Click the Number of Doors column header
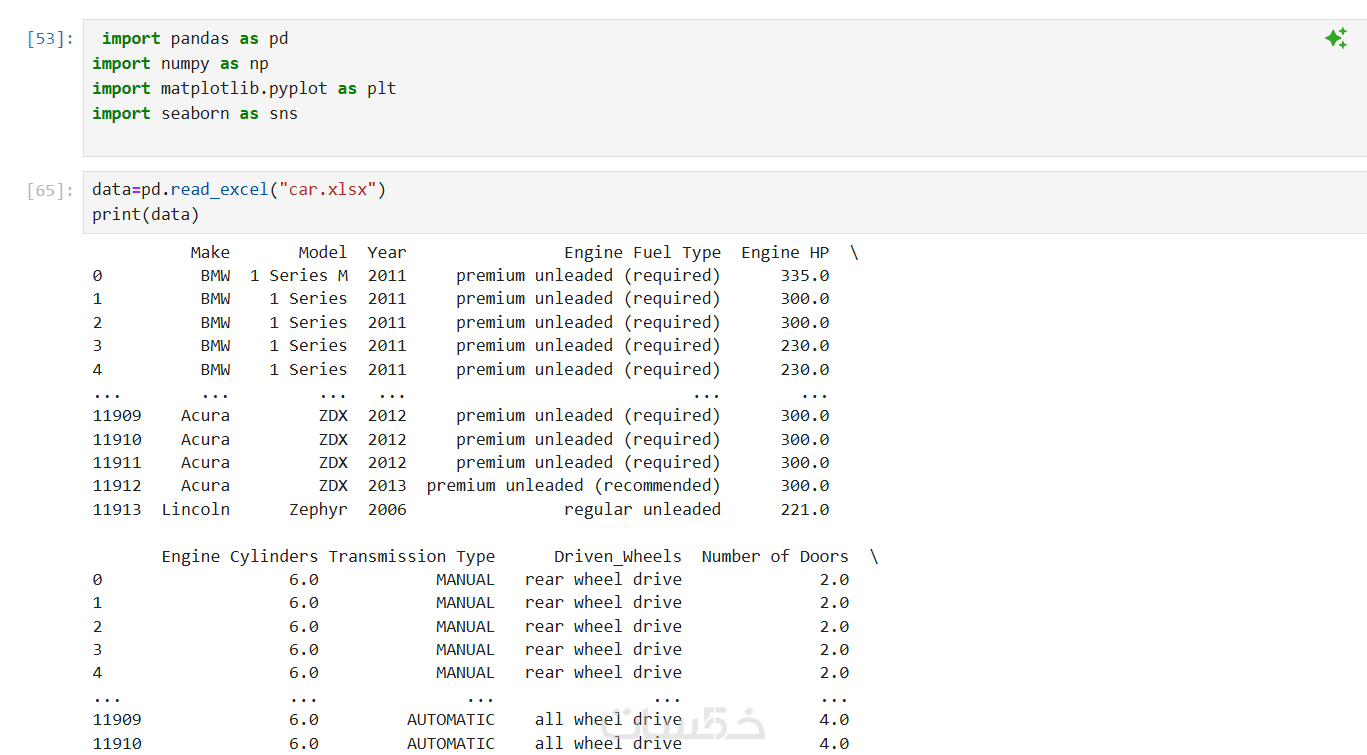 pyautogui.click(x=775, y=557)
